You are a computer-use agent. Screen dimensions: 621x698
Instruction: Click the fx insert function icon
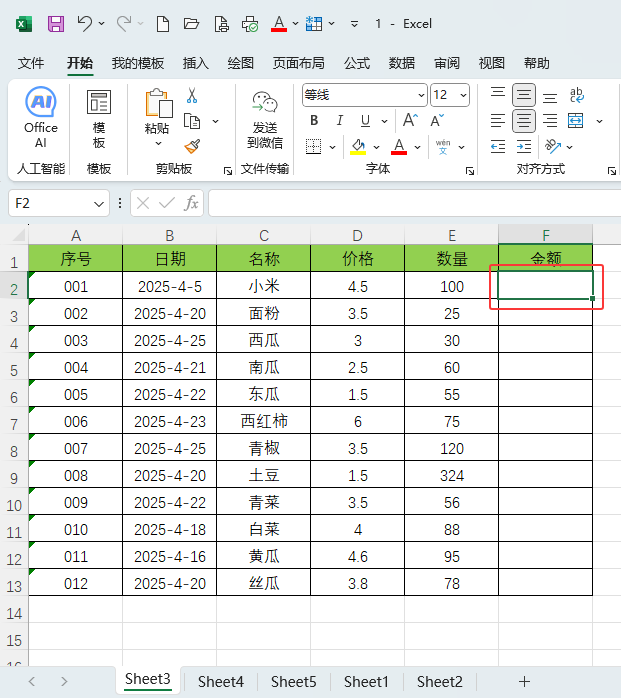(x=191, y=203)
